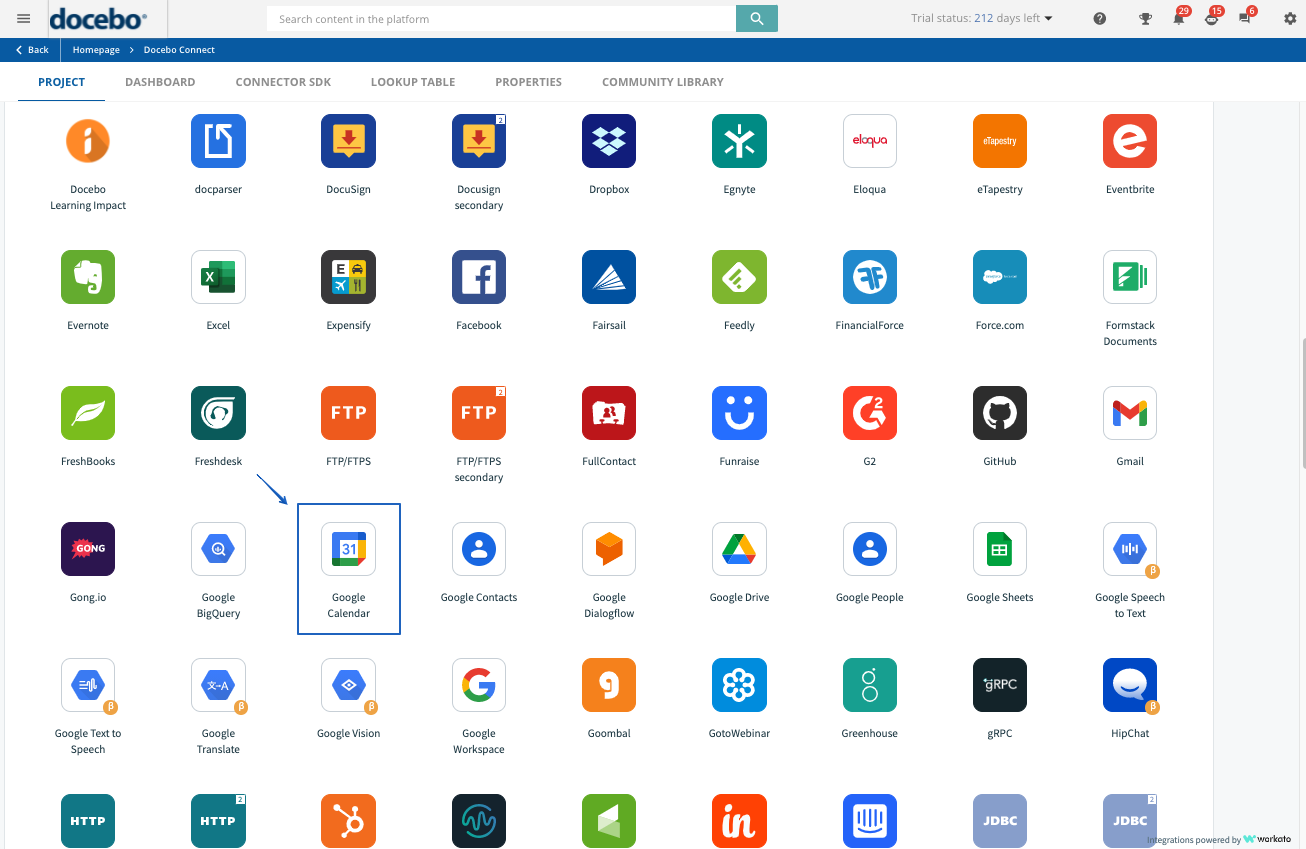Open the Google People connector
This screenshot has width=1306, height=849.
point(870,549)
